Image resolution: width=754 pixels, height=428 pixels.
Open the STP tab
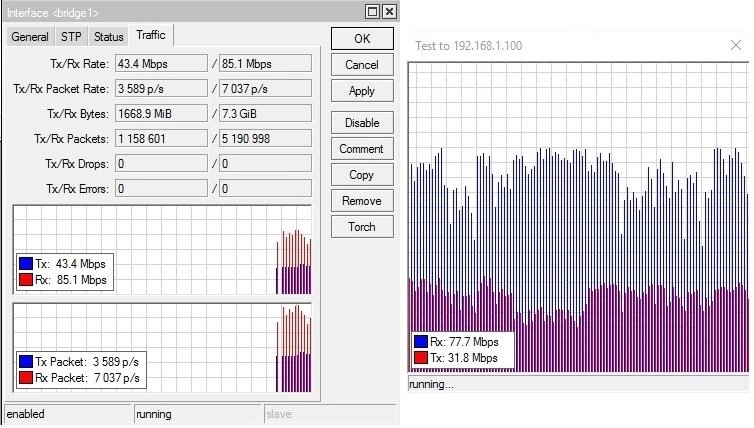click(72, 37)
